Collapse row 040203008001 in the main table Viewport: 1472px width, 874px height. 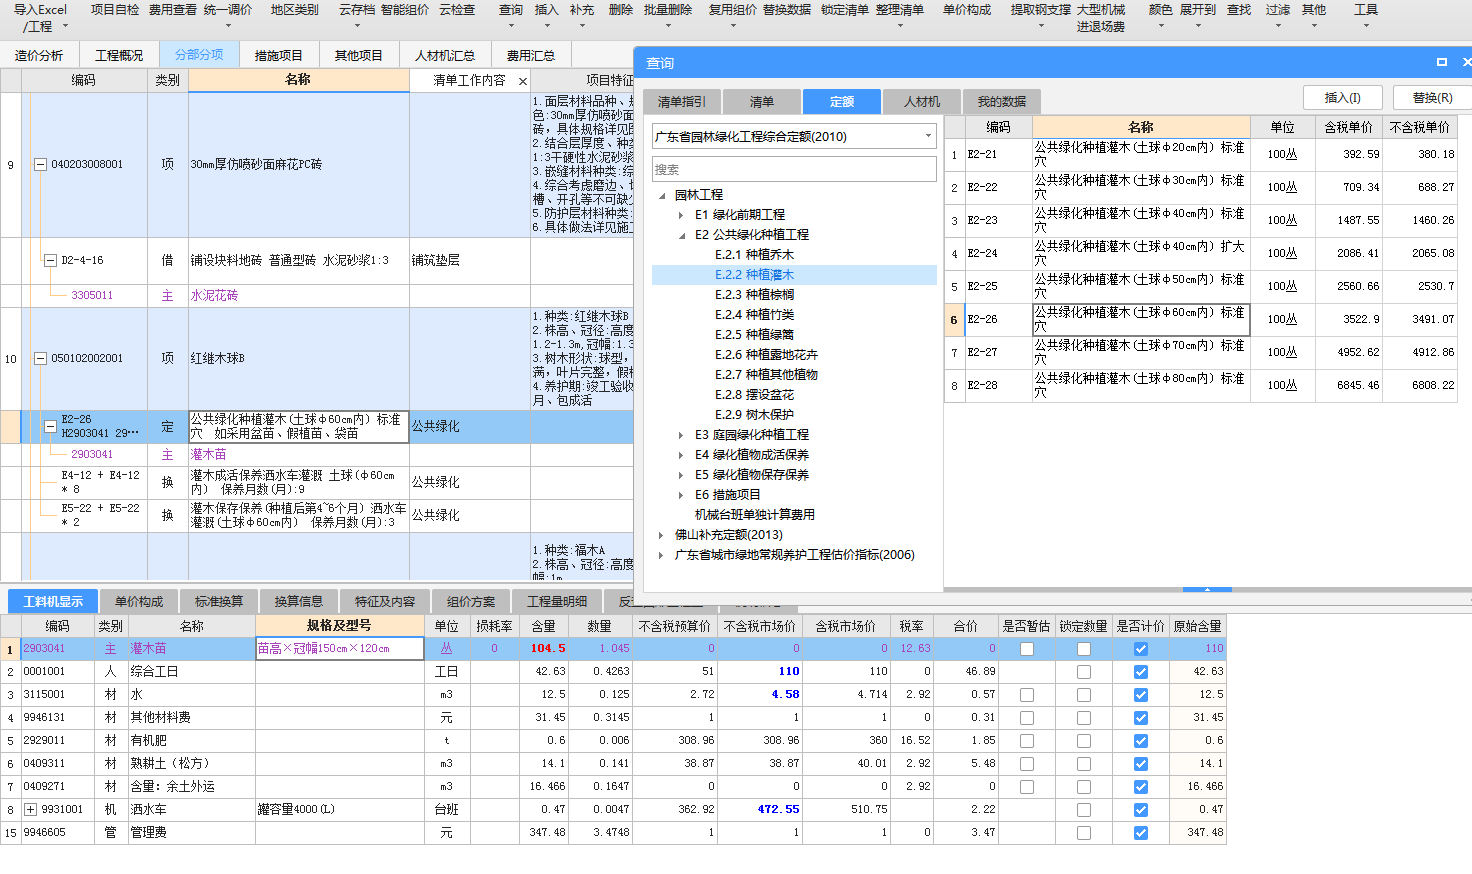40,165
